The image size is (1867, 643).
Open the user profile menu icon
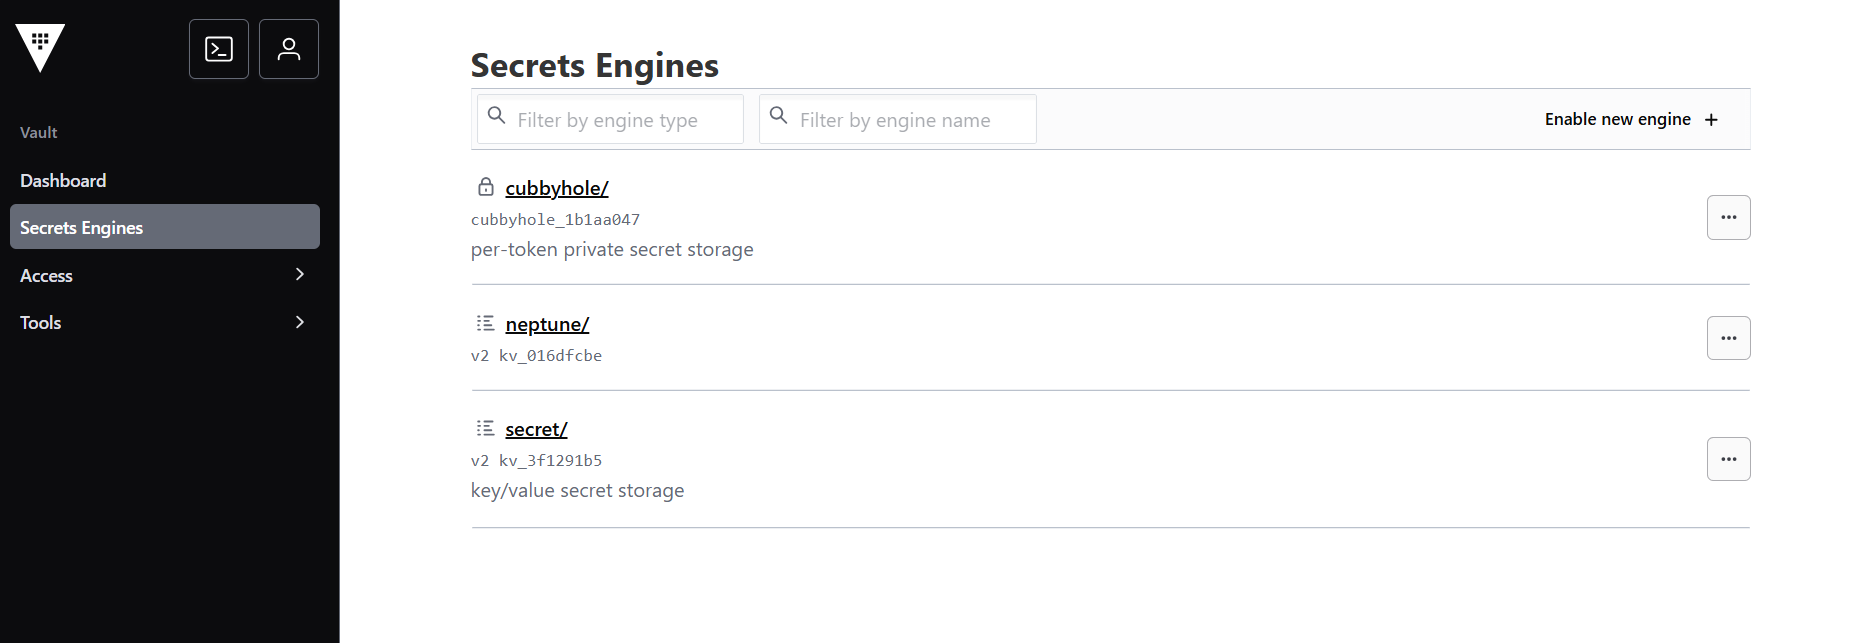click(289, 49)
